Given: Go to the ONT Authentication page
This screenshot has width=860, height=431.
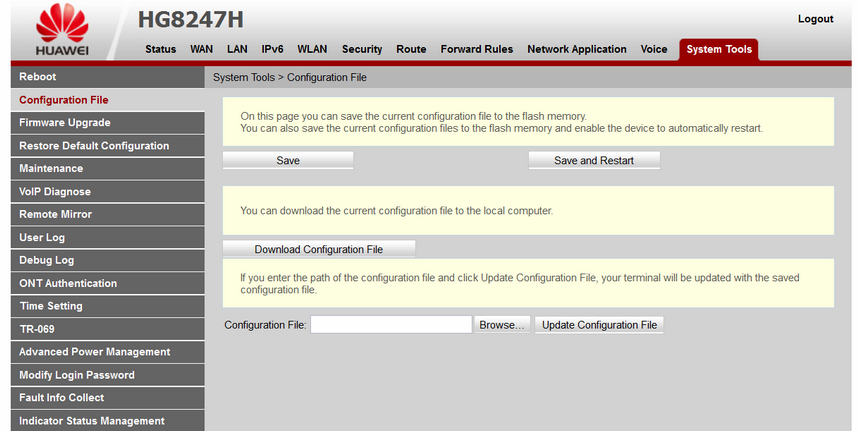Looking at the screenshot, I should pyautogui.click(x=68, y=284).
